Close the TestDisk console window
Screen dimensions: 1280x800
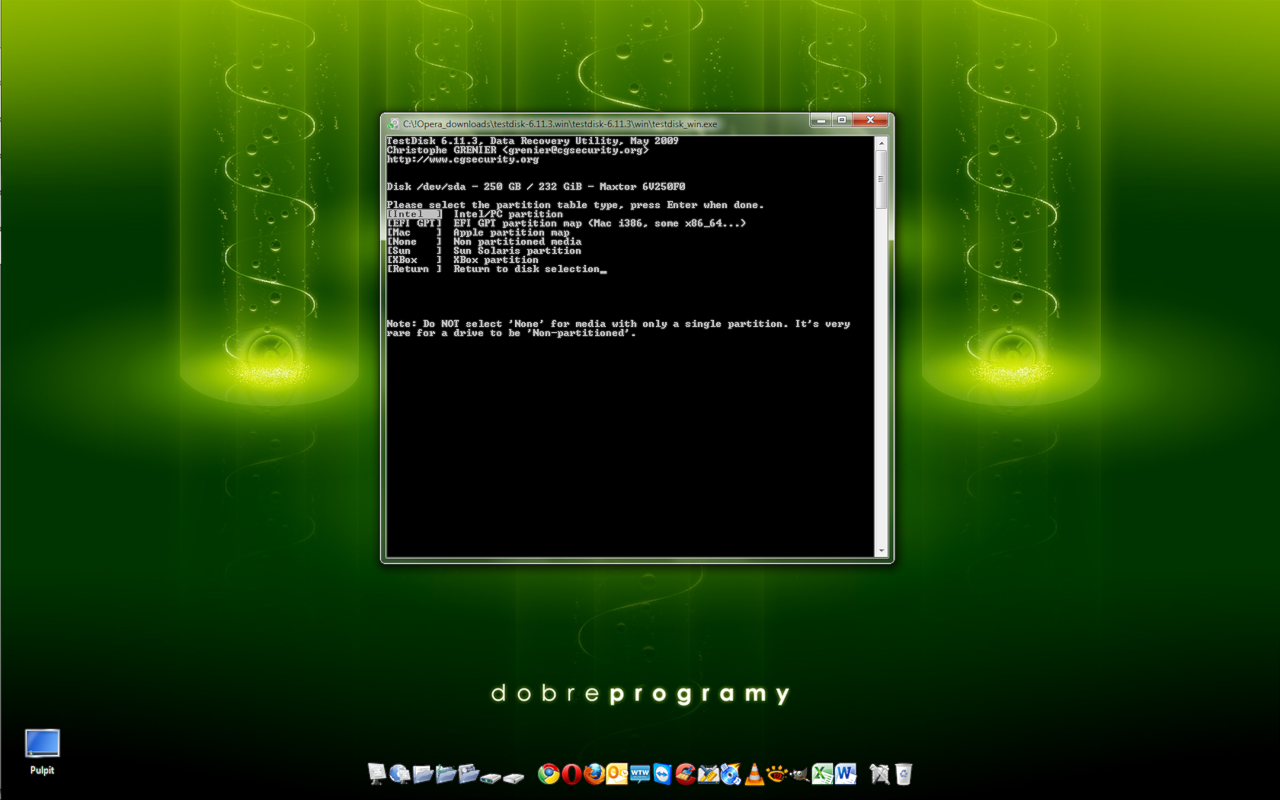coord(869,121)
